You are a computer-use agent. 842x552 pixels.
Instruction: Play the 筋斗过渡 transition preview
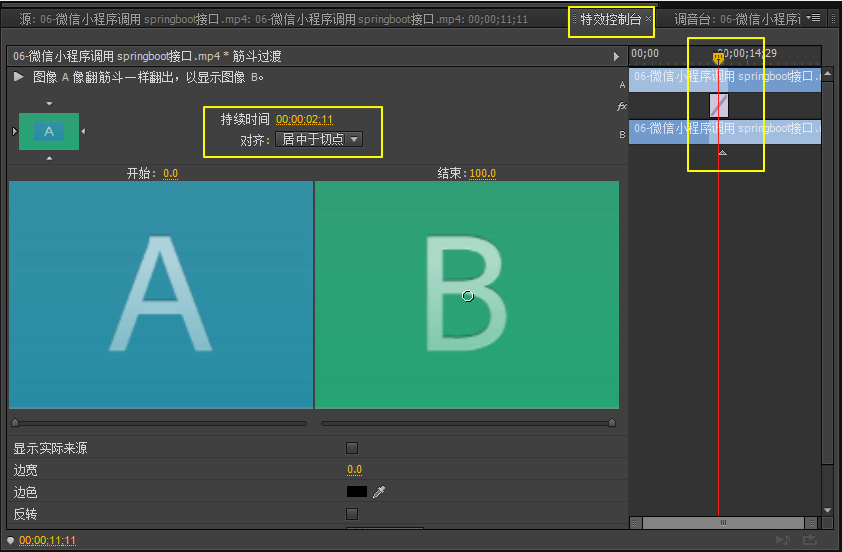(19, 77)
